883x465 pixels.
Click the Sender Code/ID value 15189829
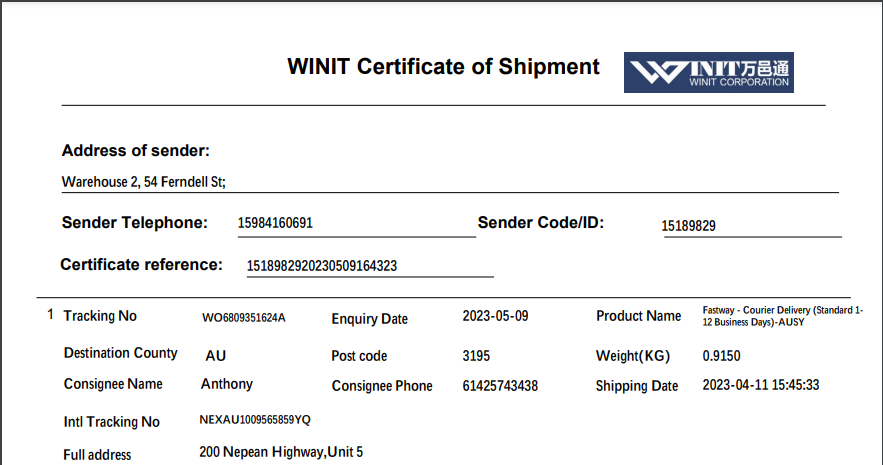pos(689,226)
